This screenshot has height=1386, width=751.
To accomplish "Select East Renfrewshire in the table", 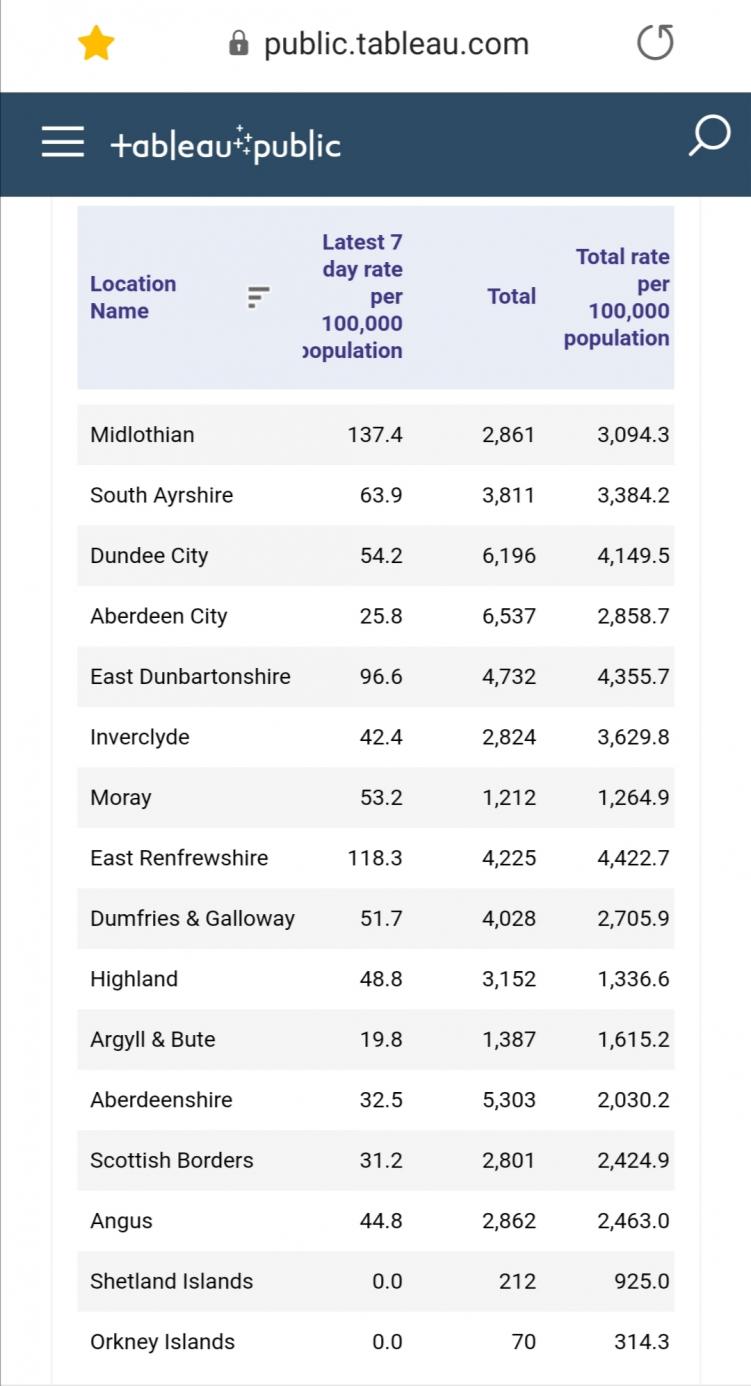I will point(179,858).
